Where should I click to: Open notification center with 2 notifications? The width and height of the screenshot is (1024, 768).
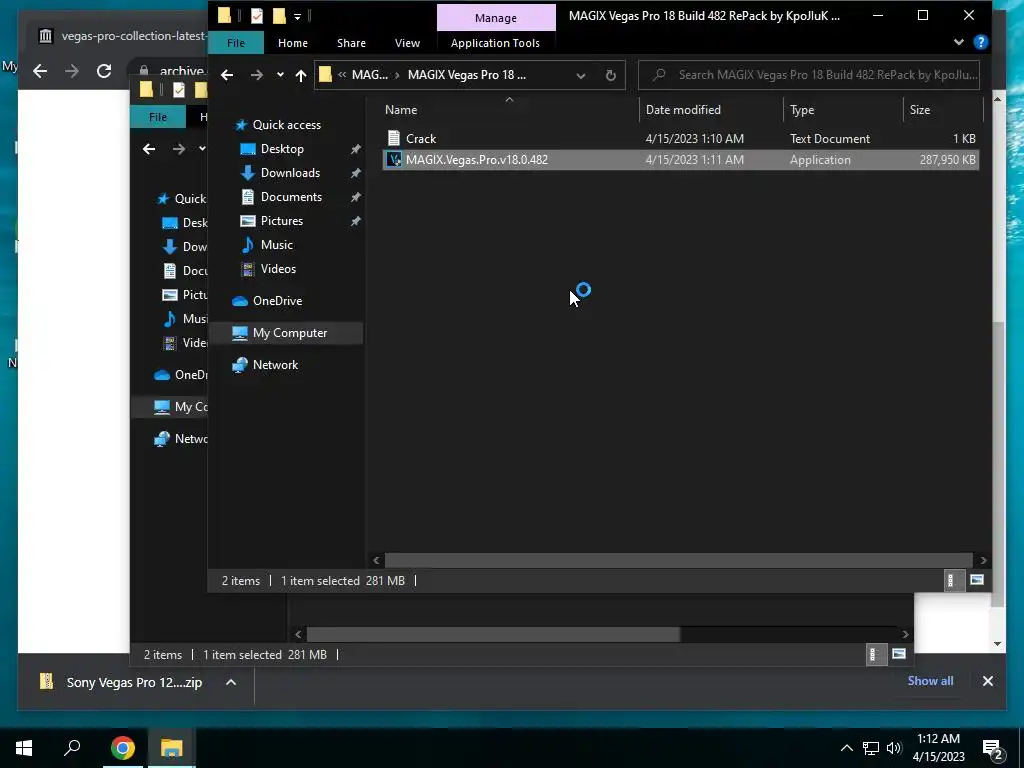(993, 750)
